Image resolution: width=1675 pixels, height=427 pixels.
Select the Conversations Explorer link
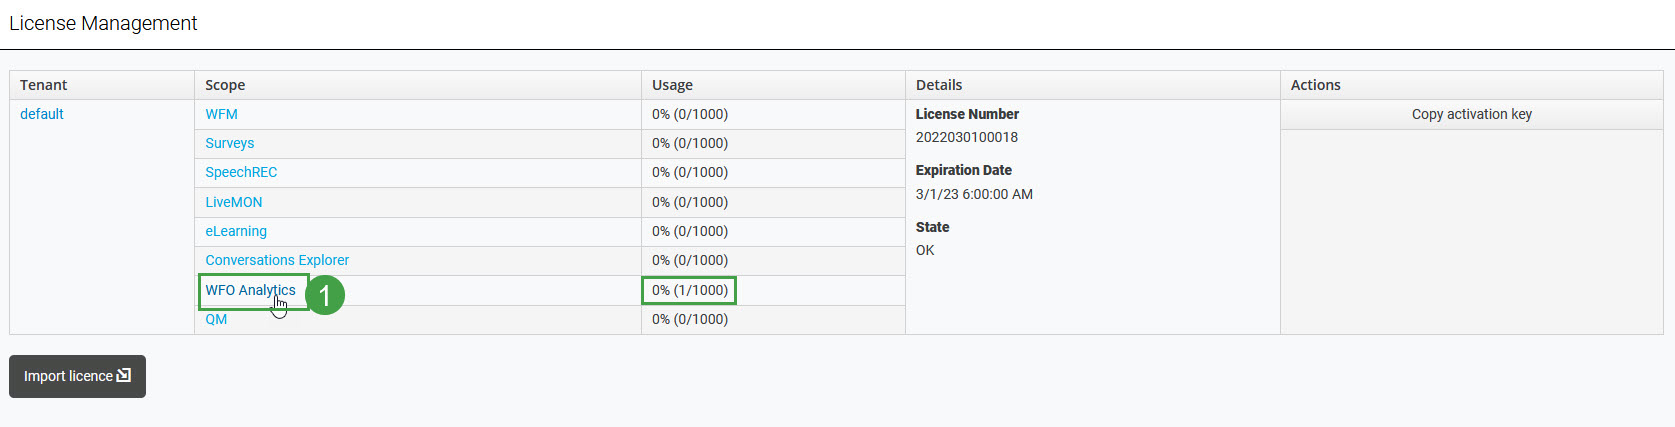click(x=277, y=260)
